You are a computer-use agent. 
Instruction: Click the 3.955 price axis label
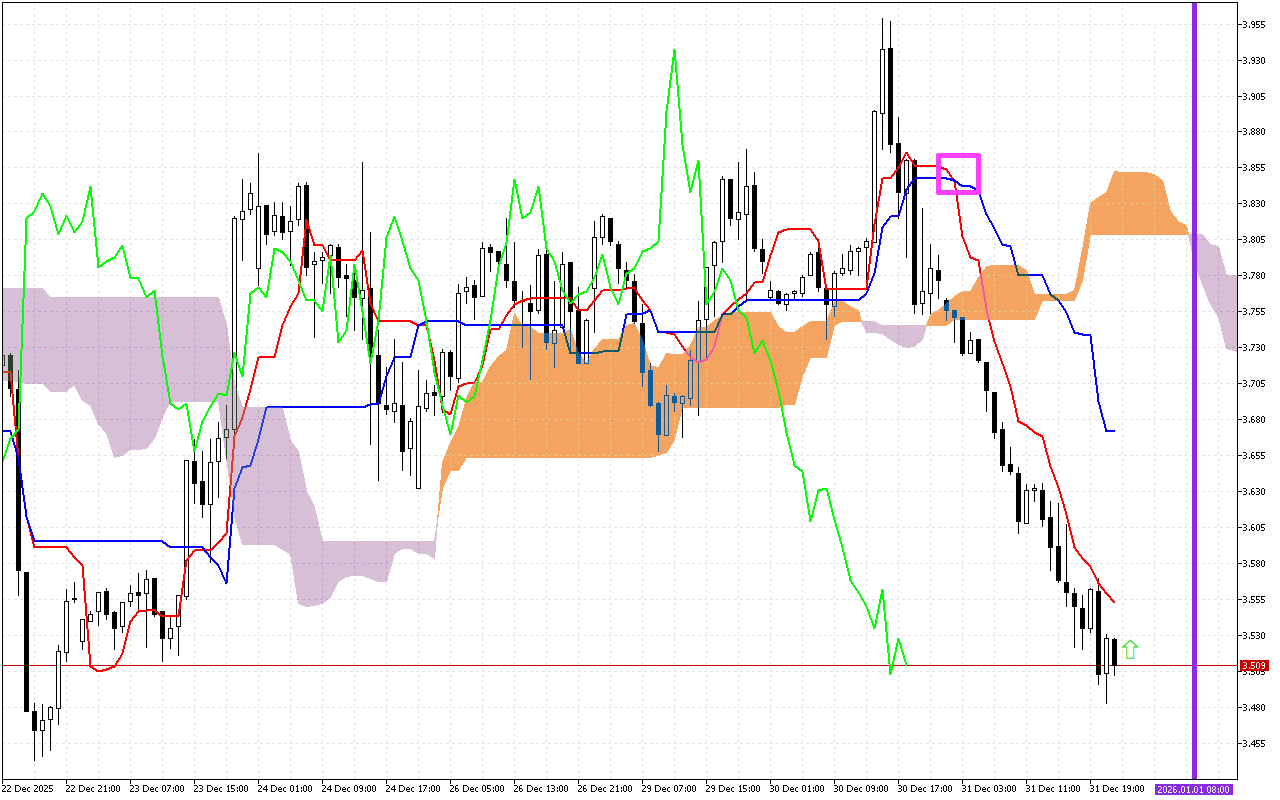[1252, 24]
